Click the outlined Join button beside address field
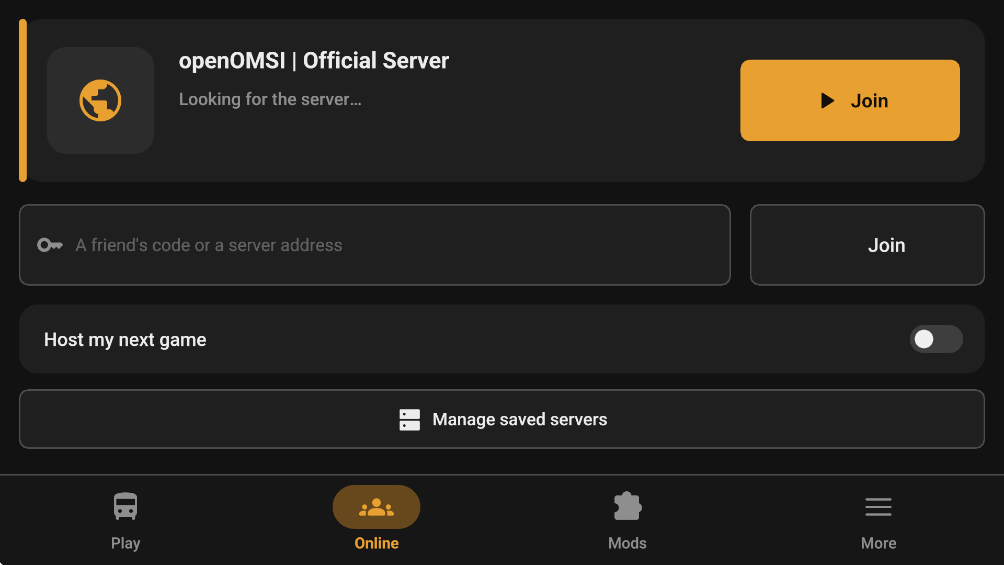Image resolution: width=1004 pixels, height=565 pixels. coord(867,245)
